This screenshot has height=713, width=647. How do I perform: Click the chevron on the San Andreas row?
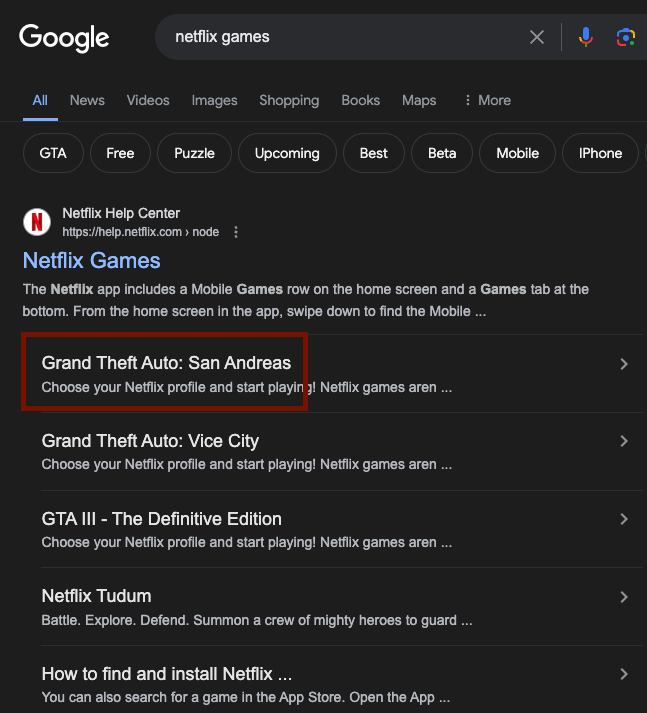624,364
